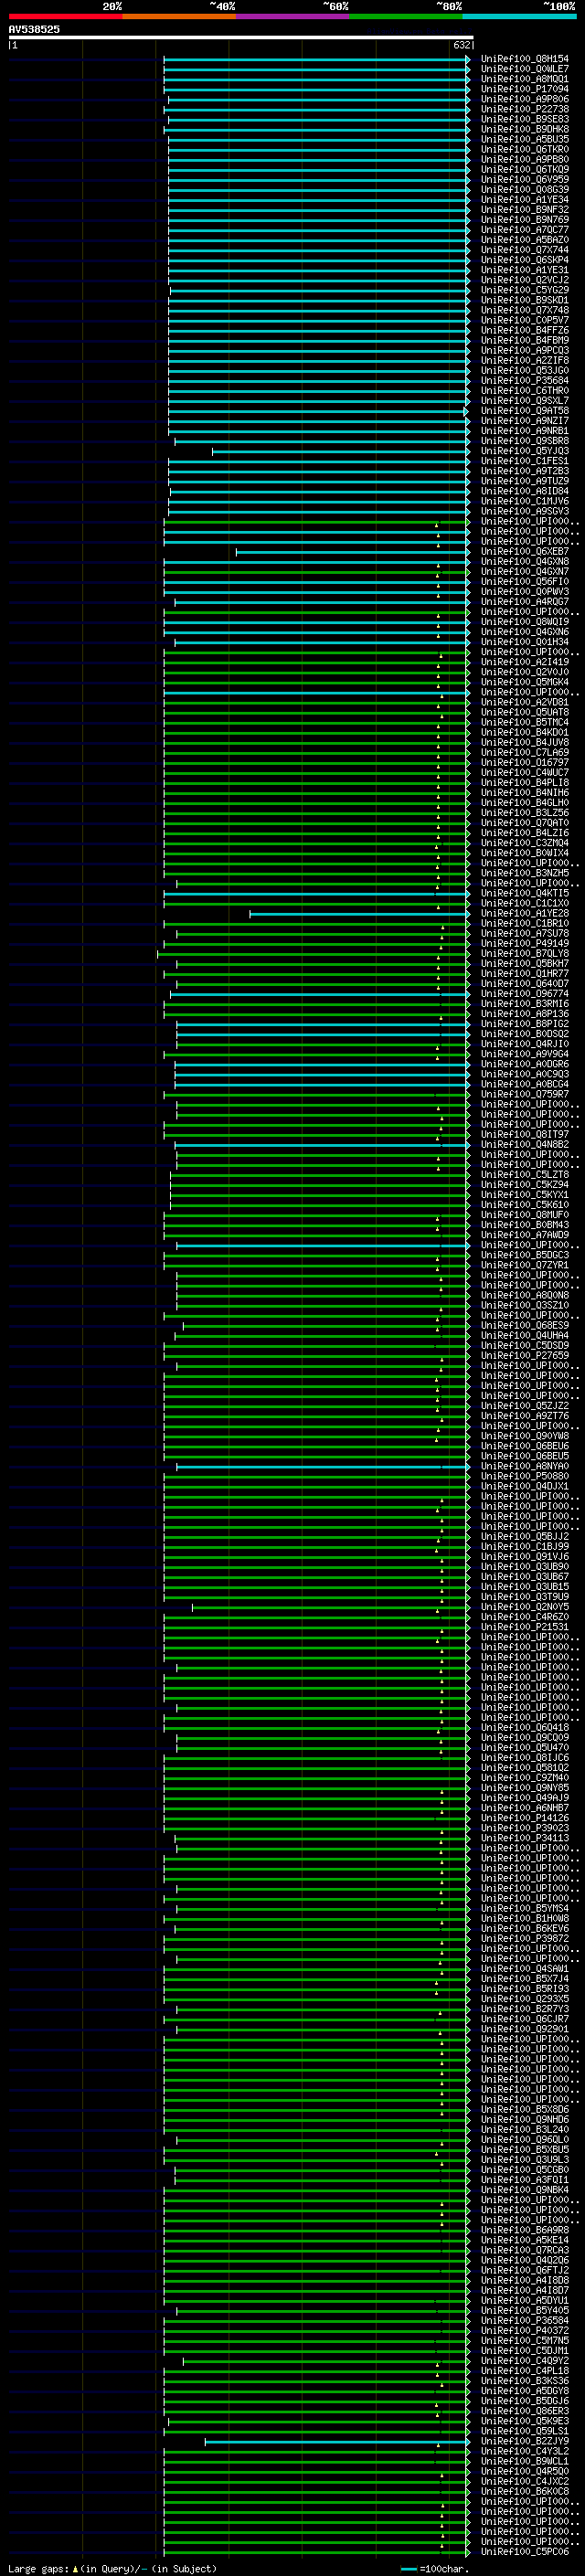This screenshot has width=585, height=2576.
Task: Select hit UniRef100_A8MQQ1
Action: tap(525, 79)
